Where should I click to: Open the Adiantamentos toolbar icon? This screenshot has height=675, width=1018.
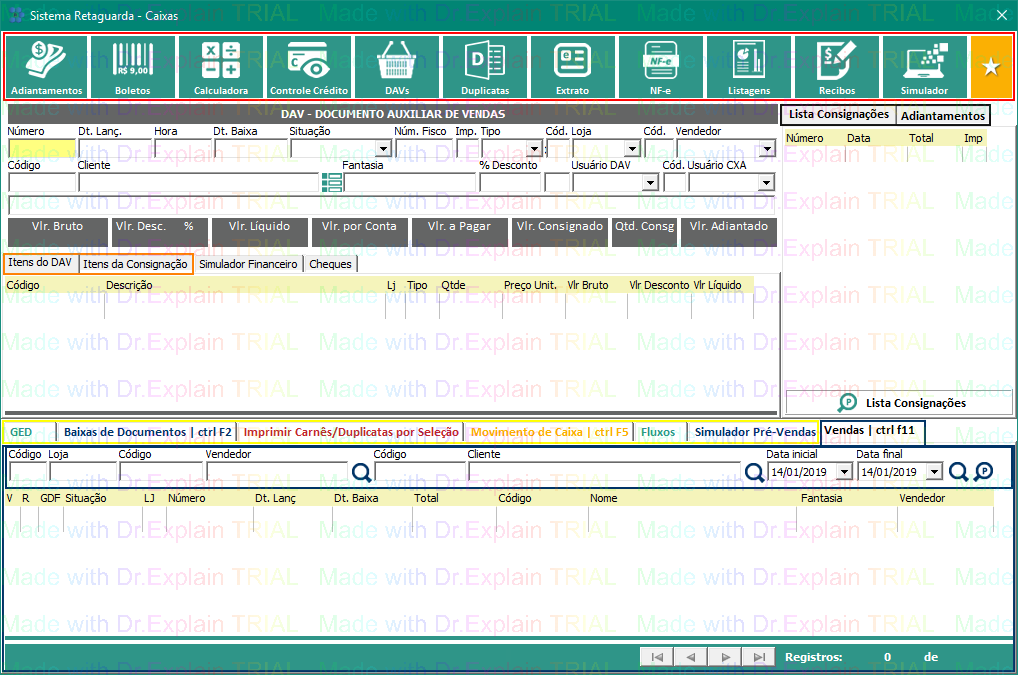[47, 67]
